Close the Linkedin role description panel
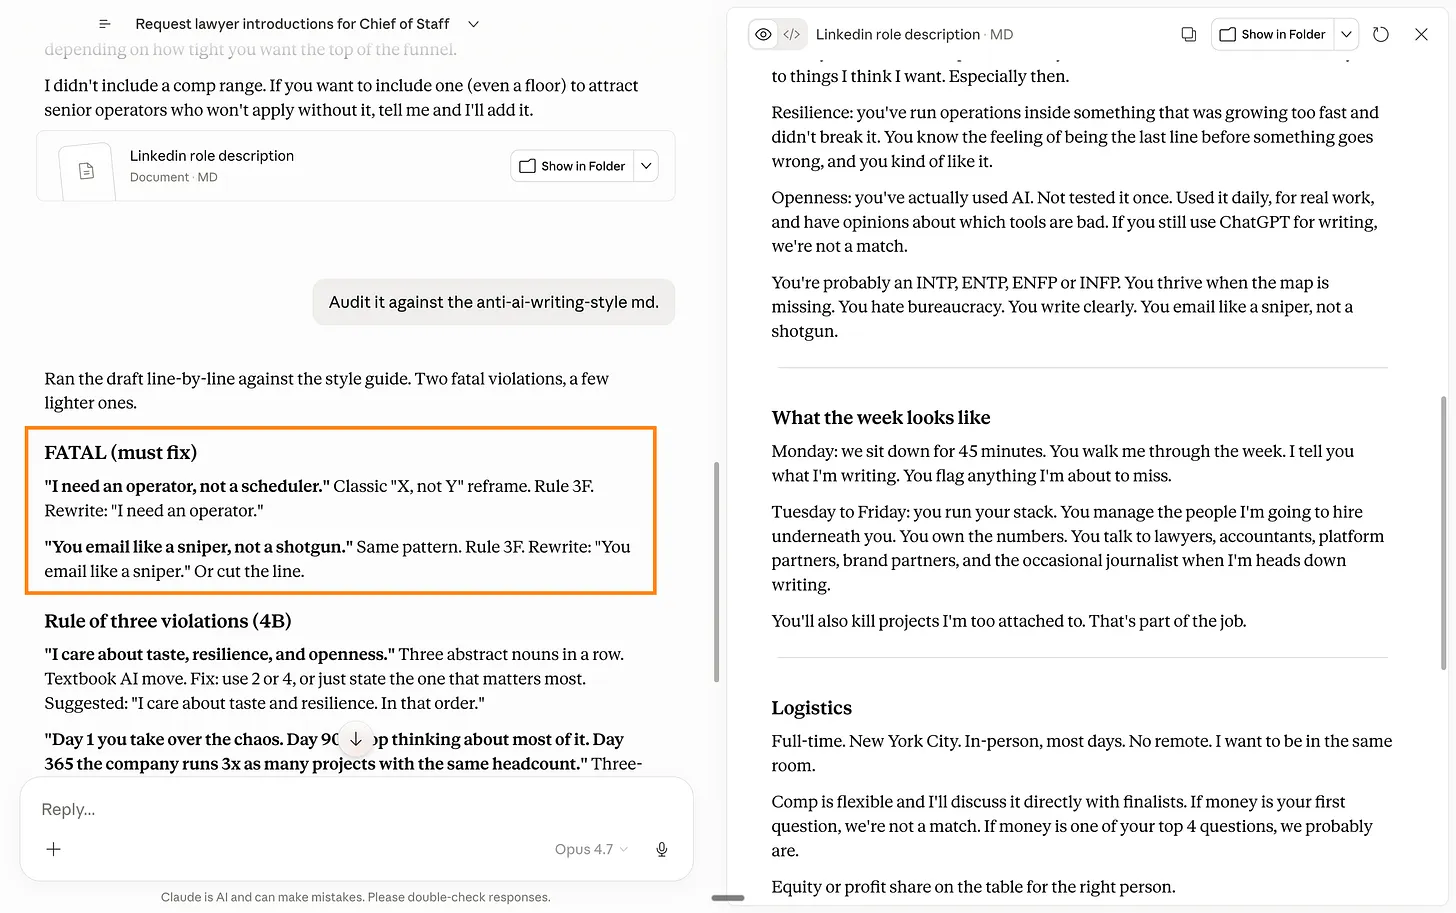Image resolution: width=1456 pixels, height=913 pixels. pos(1421,34)
